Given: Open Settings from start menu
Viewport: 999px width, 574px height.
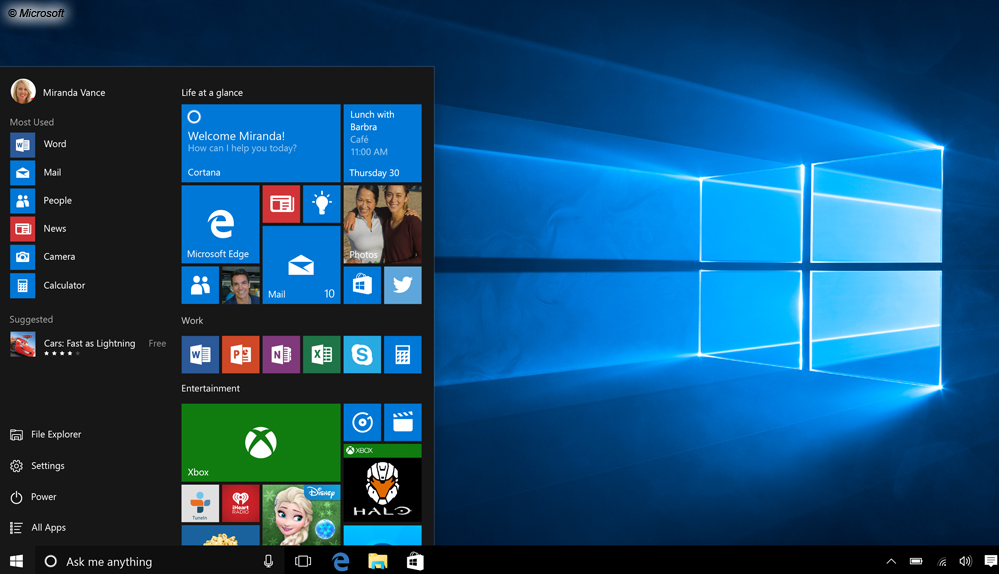Looking at the screenshot, I should (38, 466).
